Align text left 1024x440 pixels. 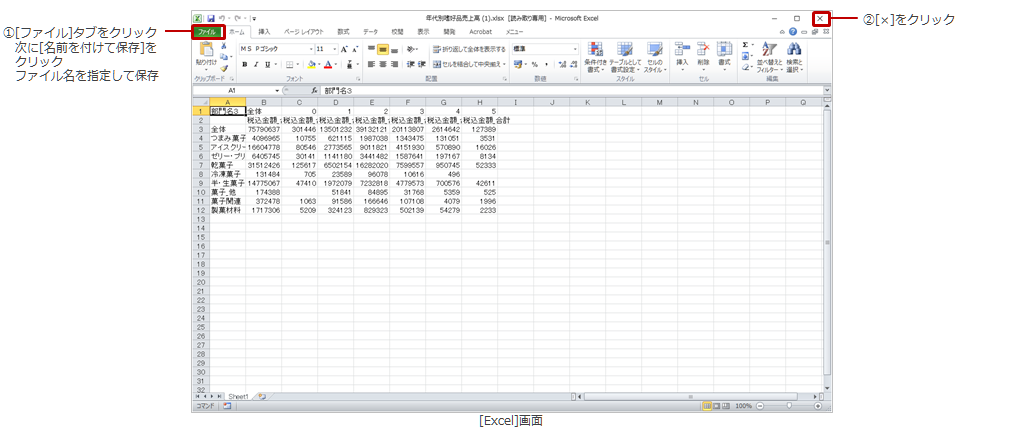[x=371, y=64]
